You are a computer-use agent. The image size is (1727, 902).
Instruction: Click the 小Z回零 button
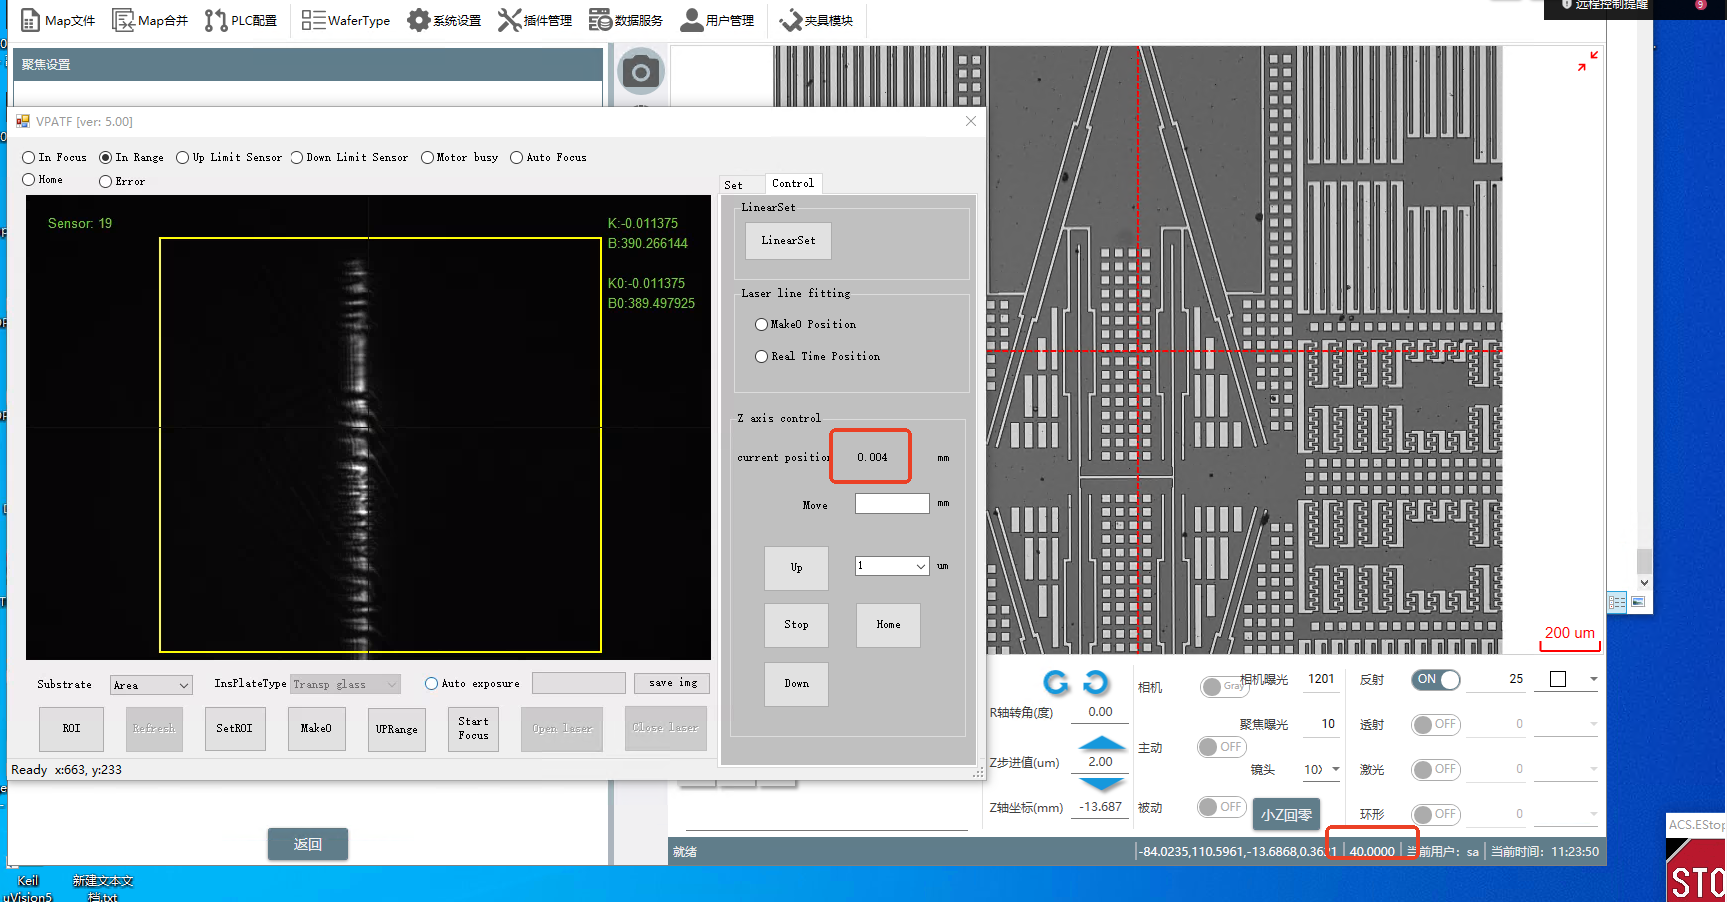(1286, 815)
